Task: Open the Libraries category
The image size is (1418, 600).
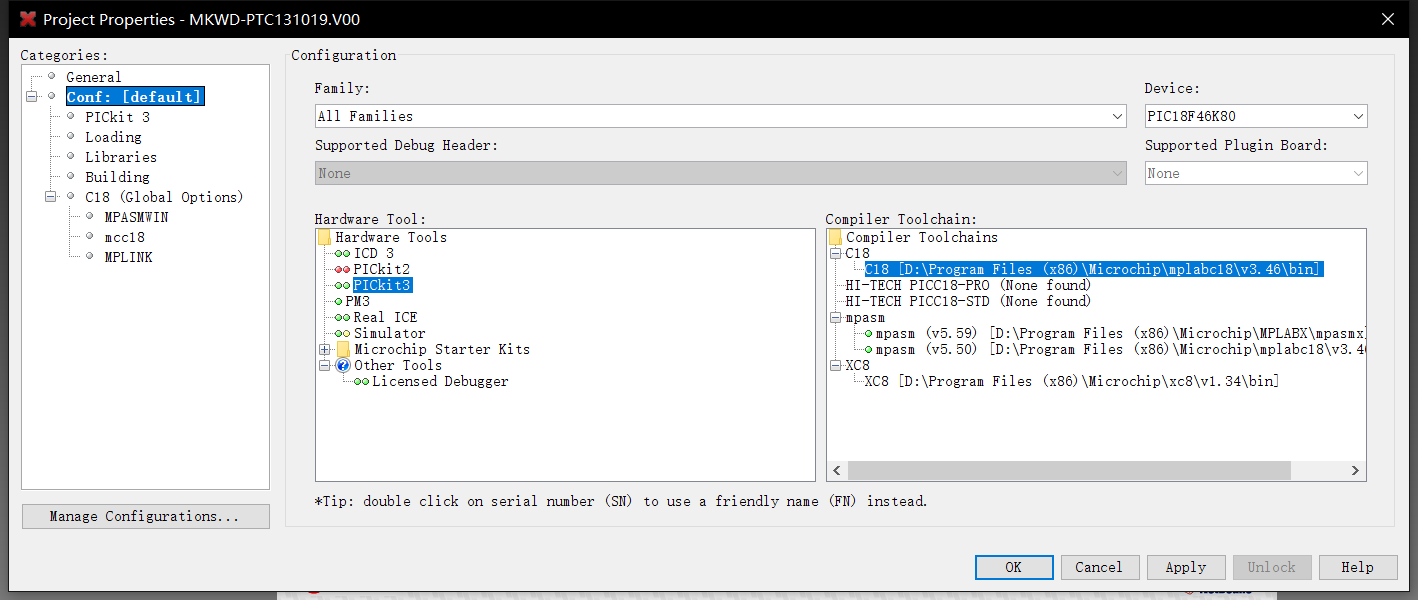Action: (x=121, y=157)
